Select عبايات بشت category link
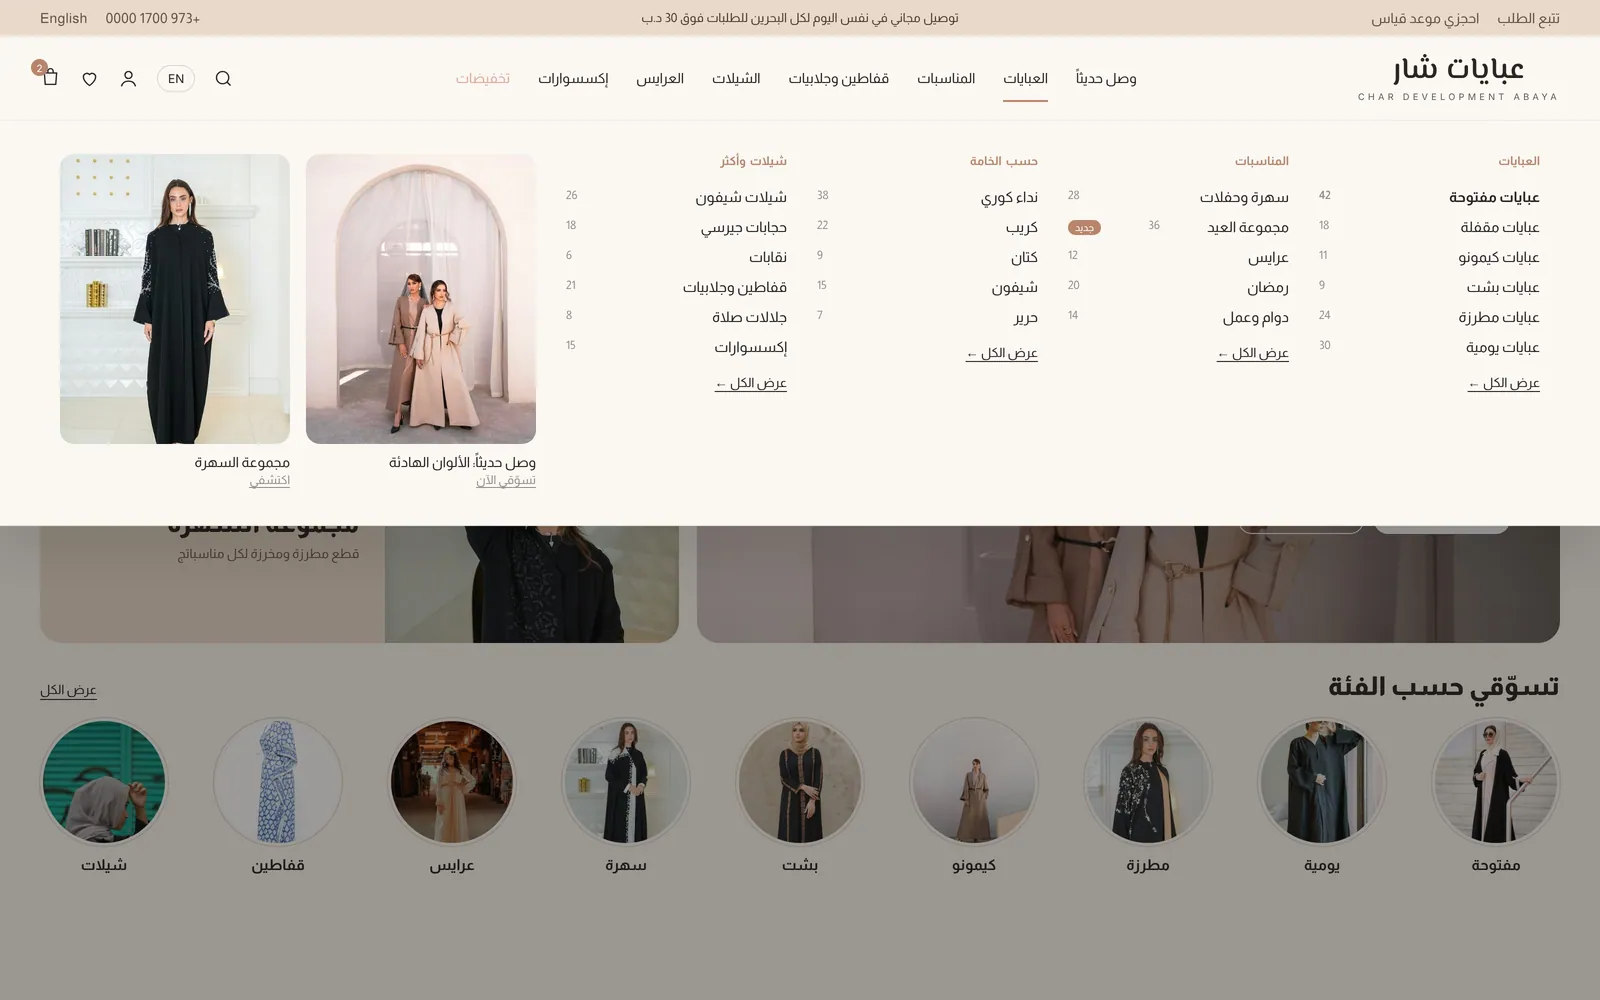The image size is (1600, 1000). 1503,288
